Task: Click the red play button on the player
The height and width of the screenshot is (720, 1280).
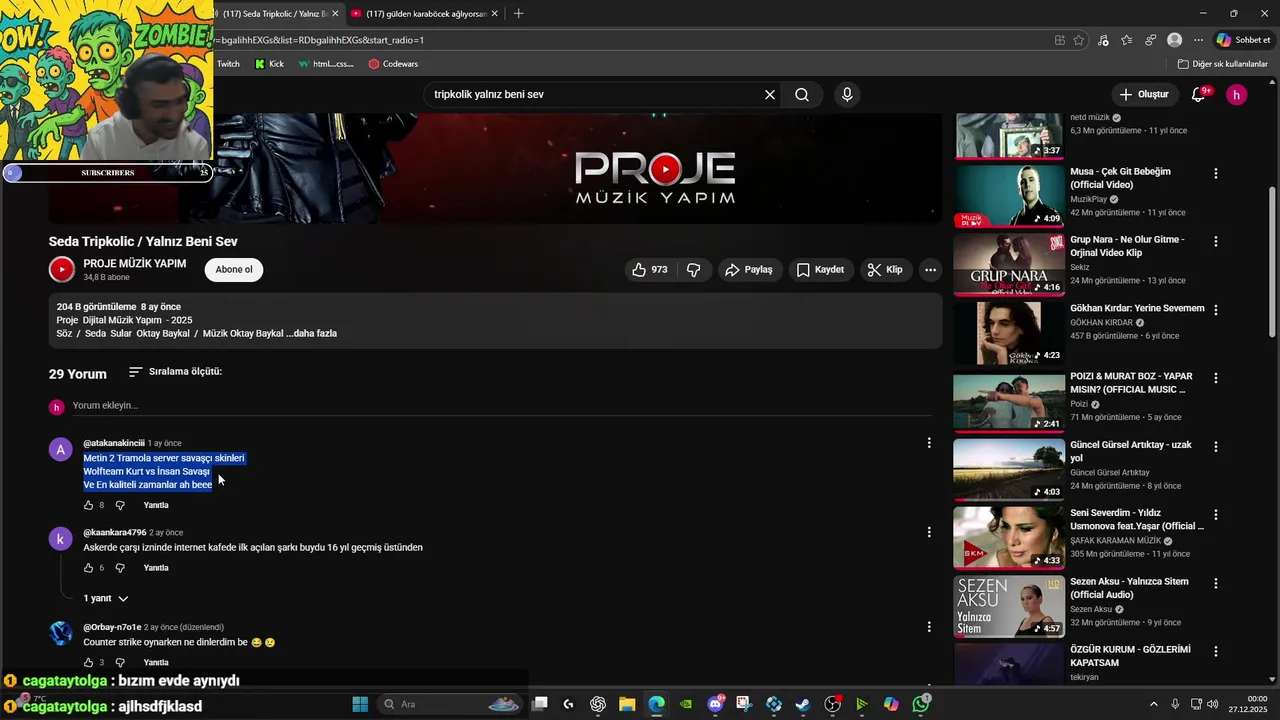Action: point(664,169)
